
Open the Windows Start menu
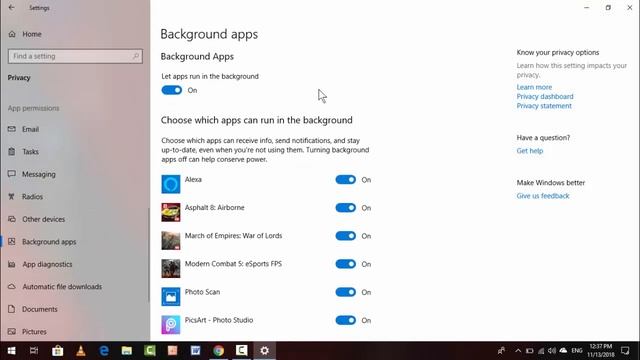[x=11, y=351]
